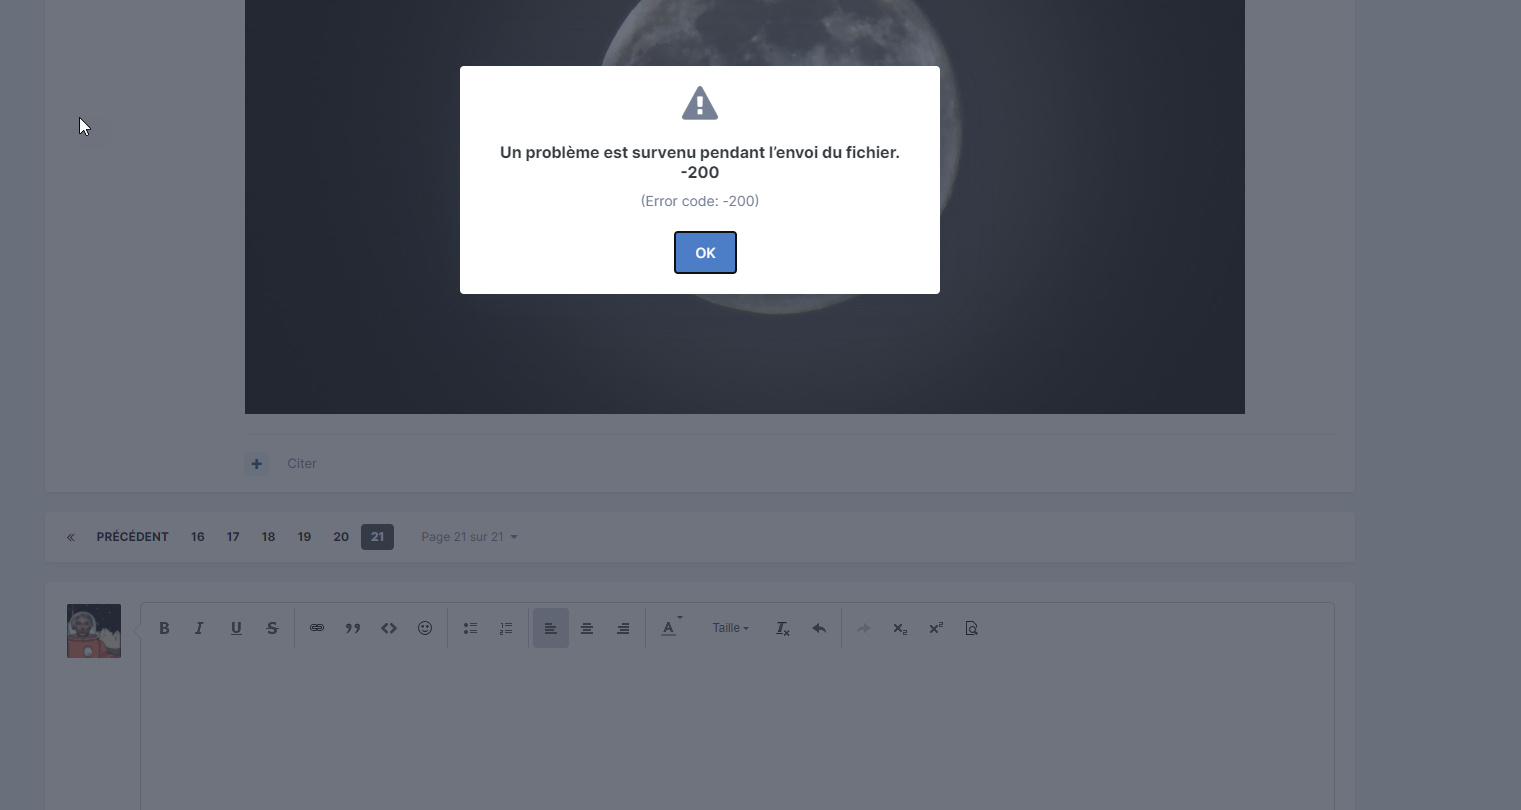Remove formatting with the clear format icon
This screenshot has width=1521, height=810.
click(782, 628)
